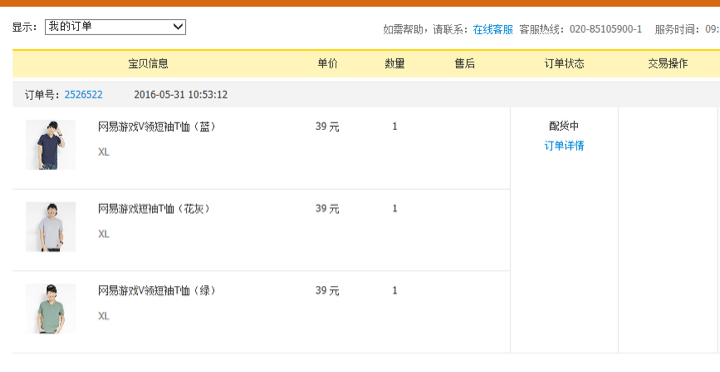Image resolution: width=720 pixels, height=372 pixels.
Task: Open product 网易游戏V领短袖T恤（绿）
Action: [157, 290]
